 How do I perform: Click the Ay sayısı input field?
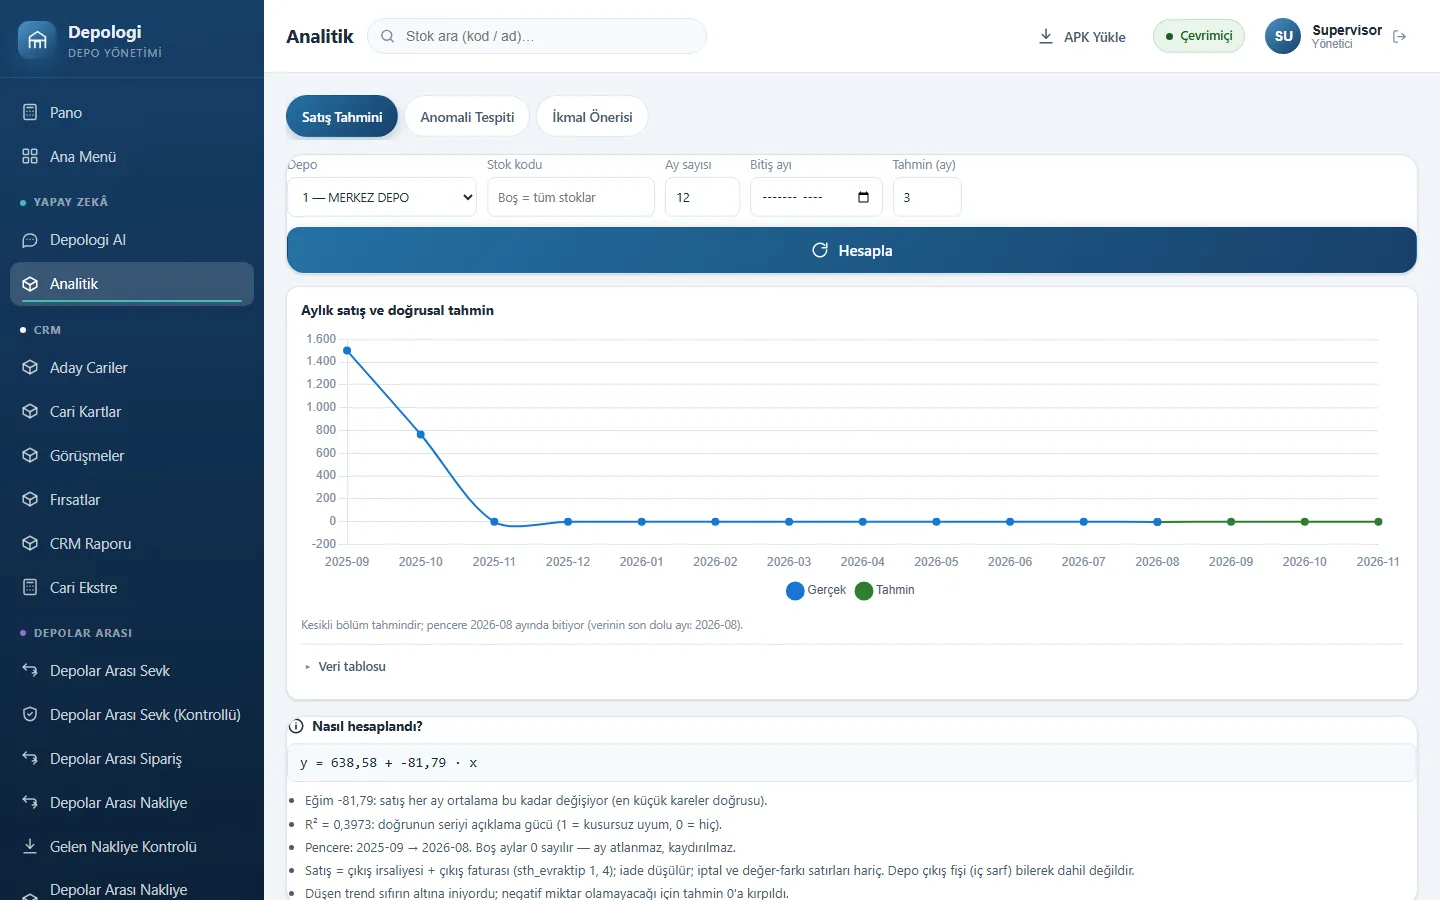[x=703, y=197]
